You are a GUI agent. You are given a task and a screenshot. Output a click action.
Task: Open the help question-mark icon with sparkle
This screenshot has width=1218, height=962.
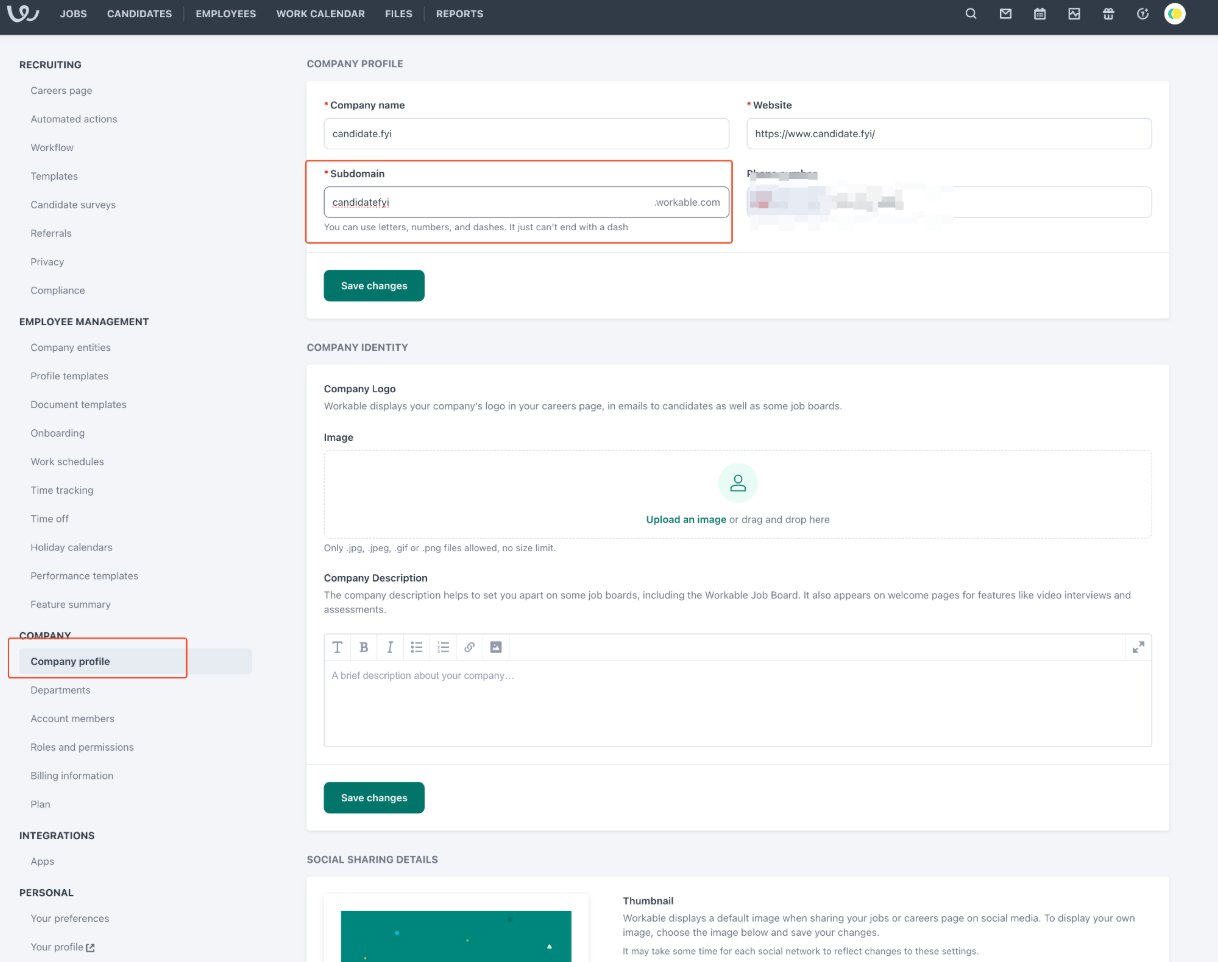[1143, 14]
